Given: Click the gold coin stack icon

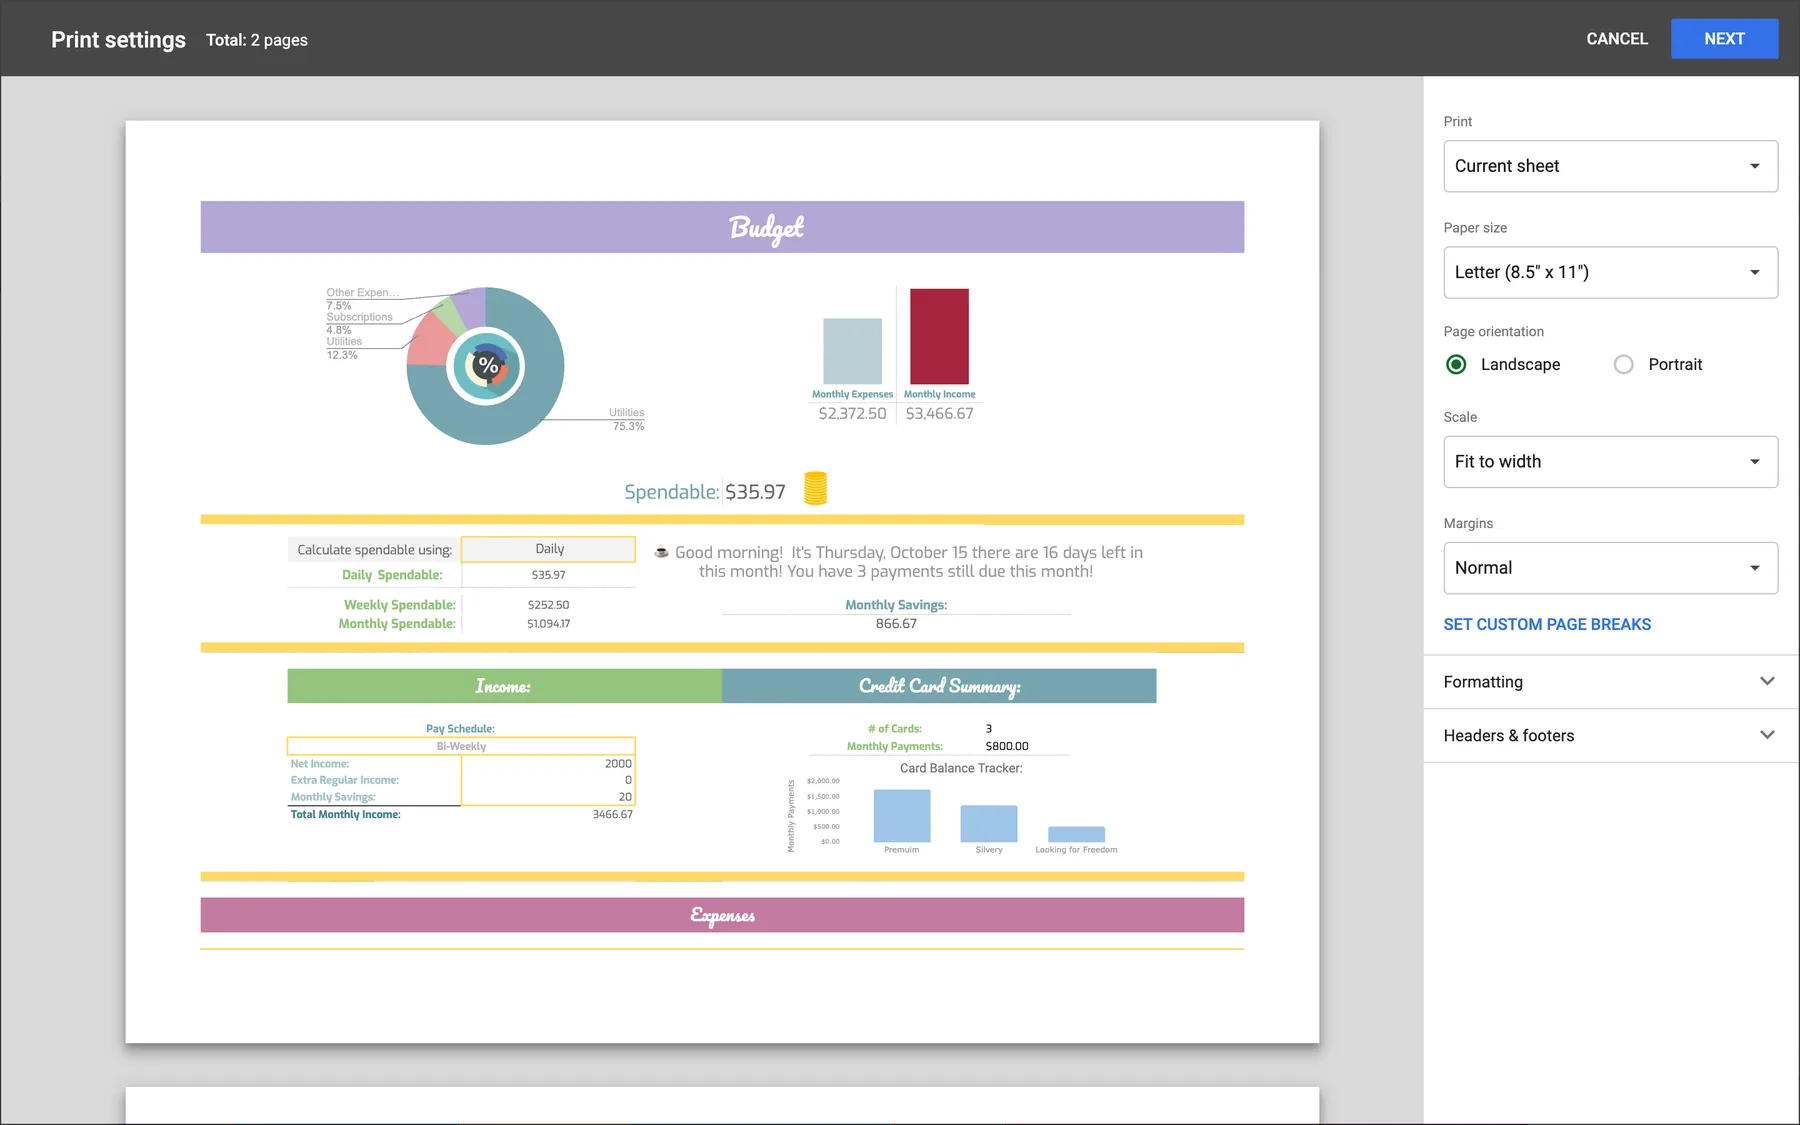Looking at the screenshot, I should (x=816, y=488).
